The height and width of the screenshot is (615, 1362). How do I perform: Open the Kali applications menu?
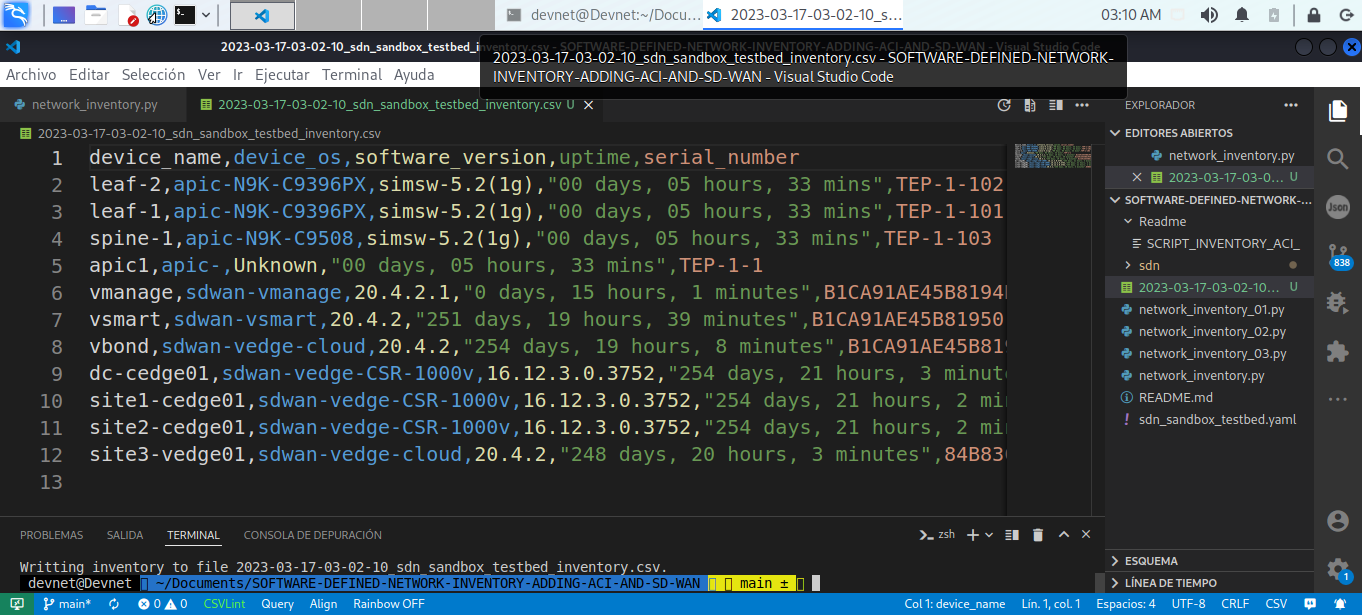click(x=17, y=15)
